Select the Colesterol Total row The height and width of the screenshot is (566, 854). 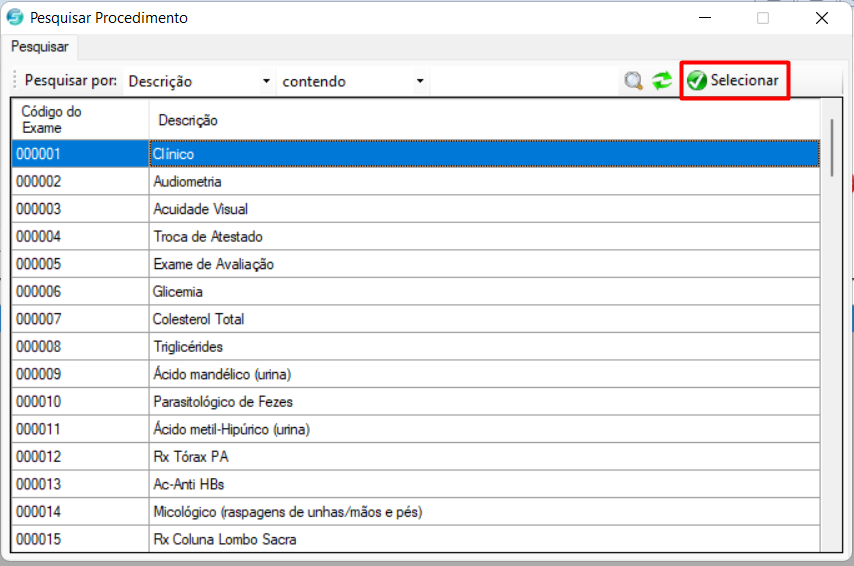(x=484, y=319)
